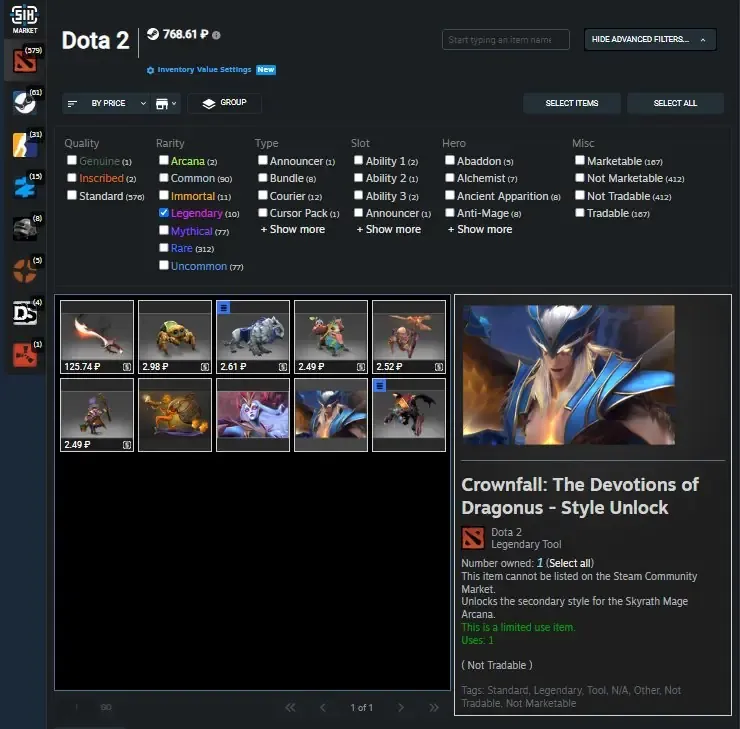Go to the first page double-arrow
The height and width of the screenshot is (729, 740).
pos(290,707)
